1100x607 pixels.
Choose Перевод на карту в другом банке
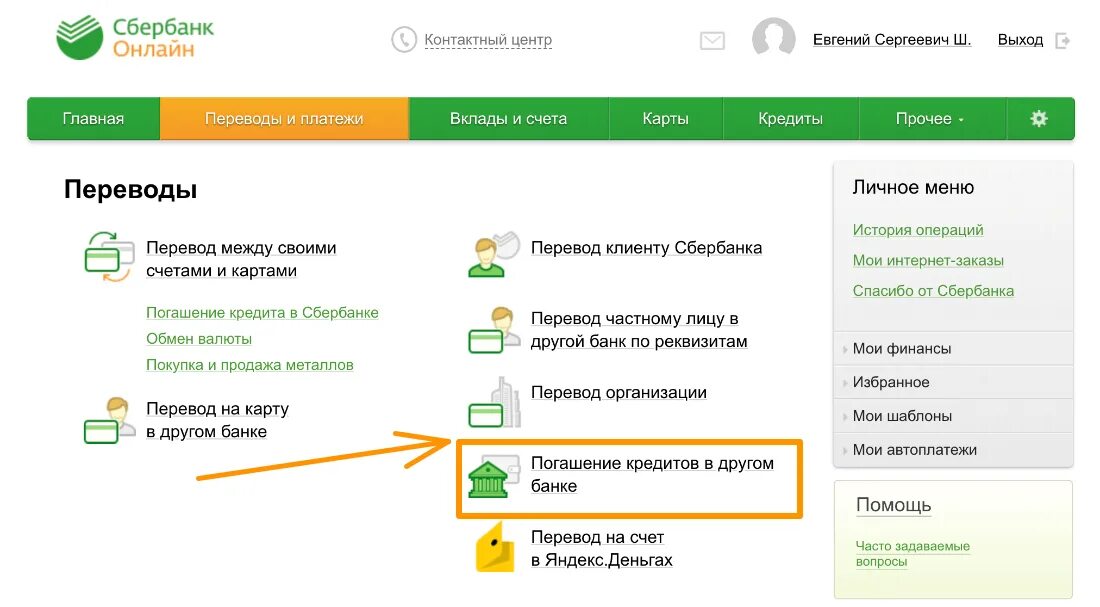point(217,420)
